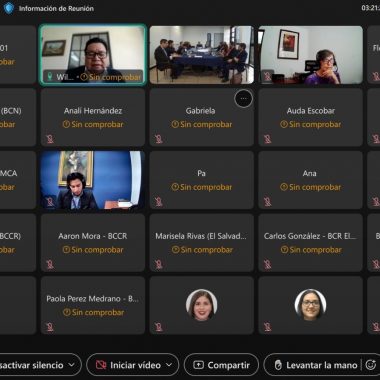Expand the audio options chevron next to silencio
Image resolution: width=380 pixels, height=380 pixels.
coord(72,365)
